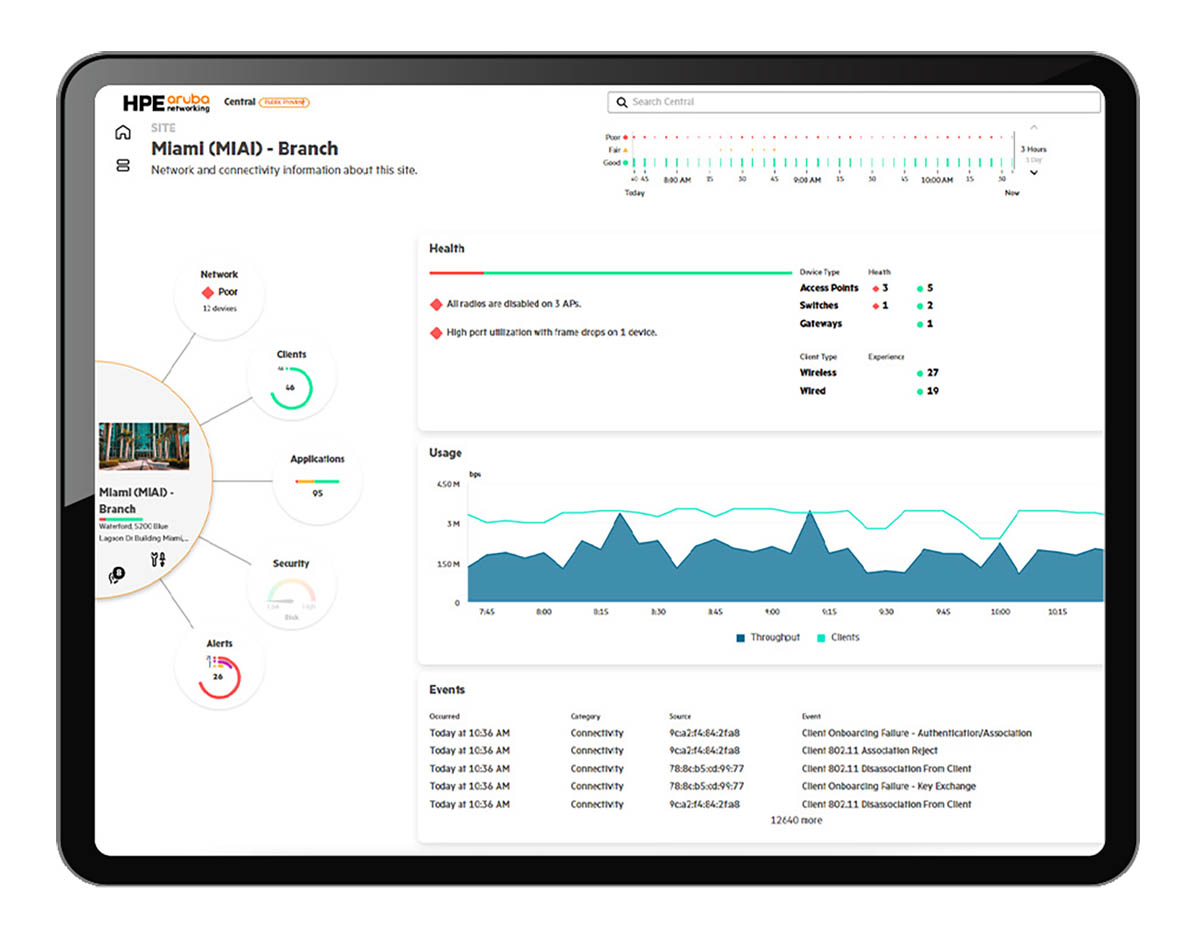Open the Alerts circle showing 26
1200x930 pixels.
coord(219,666)
